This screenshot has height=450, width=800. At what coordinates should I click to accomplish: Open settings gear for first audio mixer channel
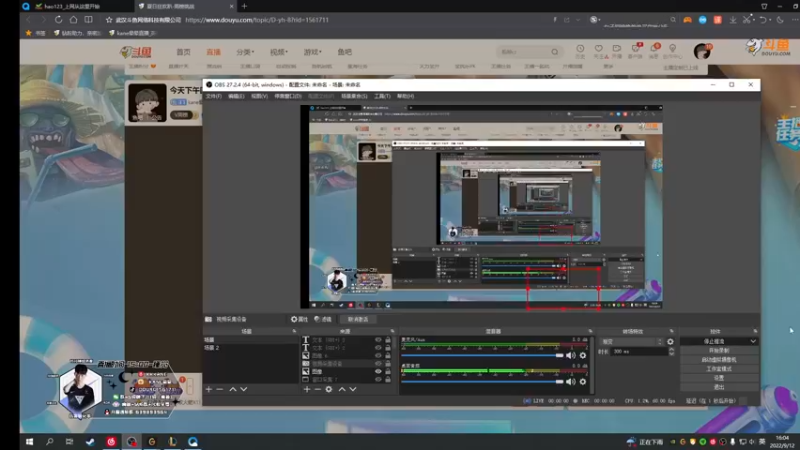(x=583, y=356)
